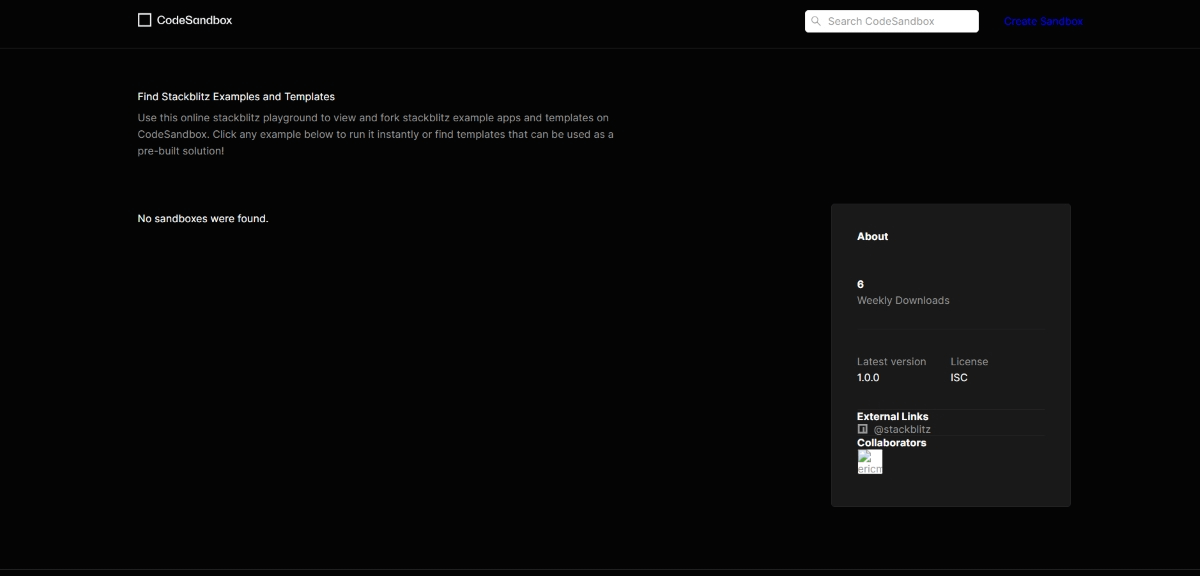Click the weekly downloads count 6
This screenshot has height=576, width=1200.
860,284
